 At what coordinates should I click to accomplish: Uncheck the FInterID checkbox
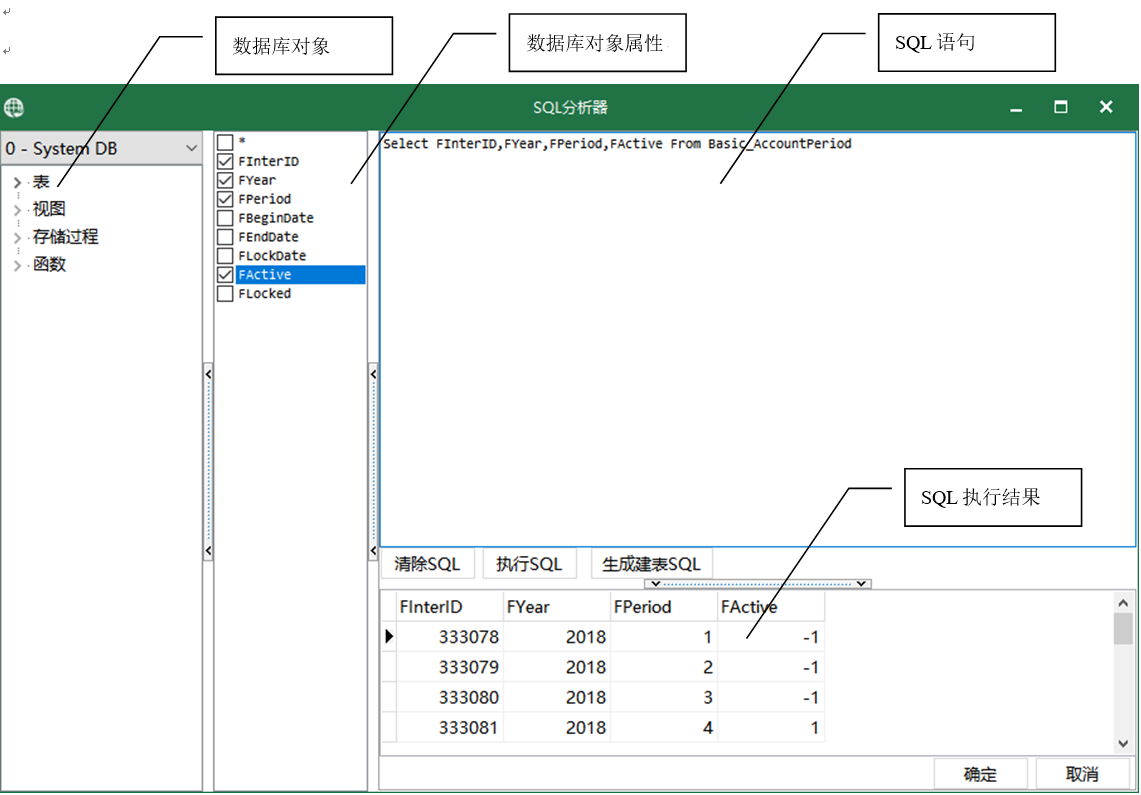[x=226, y=161]
